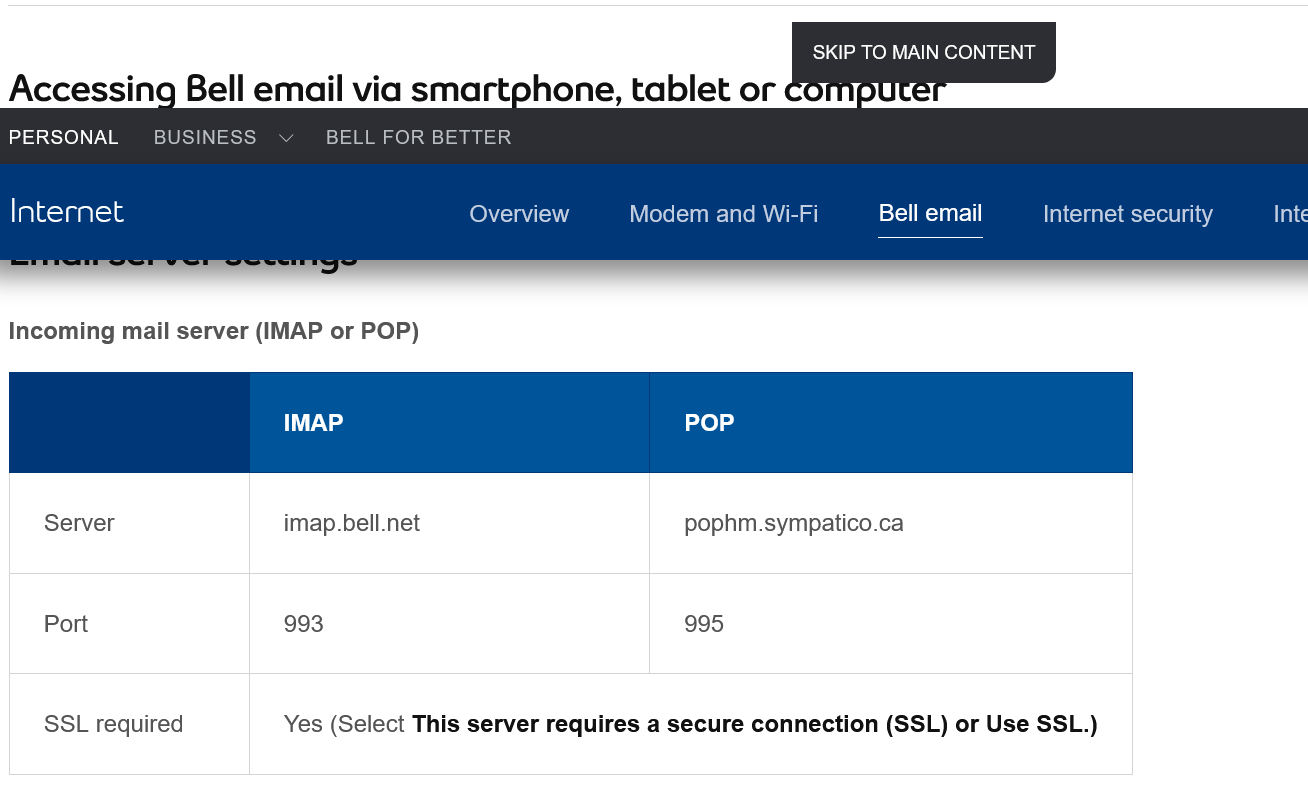Click the Incoming mail server heading

pos(213,331)
